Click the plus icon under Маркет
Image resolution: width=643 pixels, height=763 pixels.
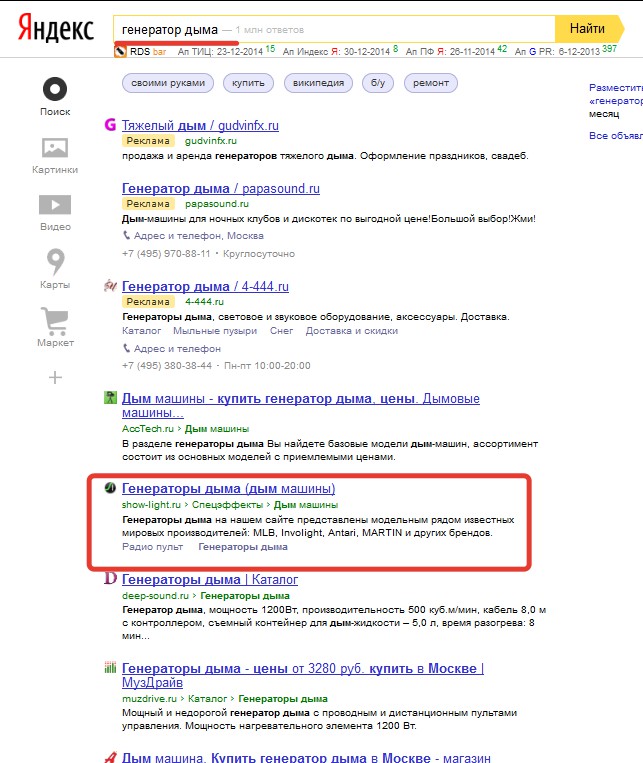55,378
